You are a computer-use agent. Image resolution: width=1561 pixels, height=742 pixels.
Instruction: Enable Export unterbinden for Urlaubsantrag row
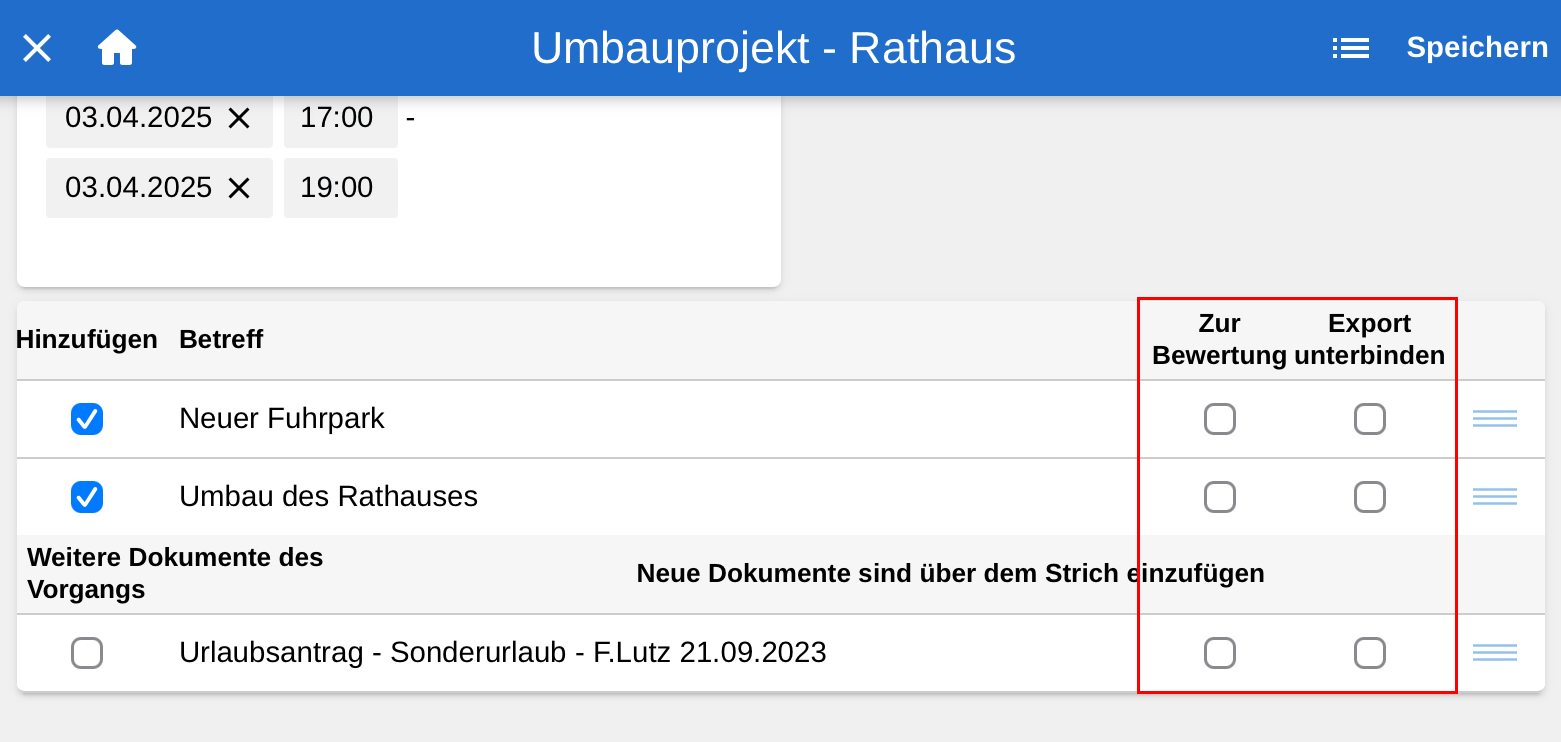[1369, 653]
